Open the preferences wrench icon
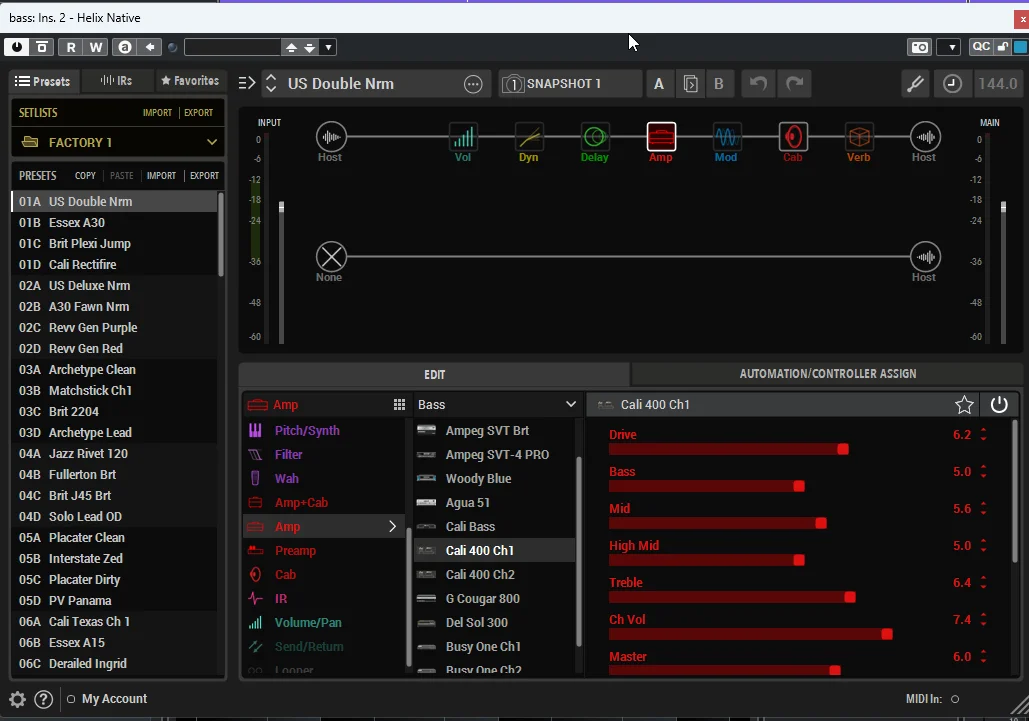This screenshot has width=1029, height=721. point(915,84)
